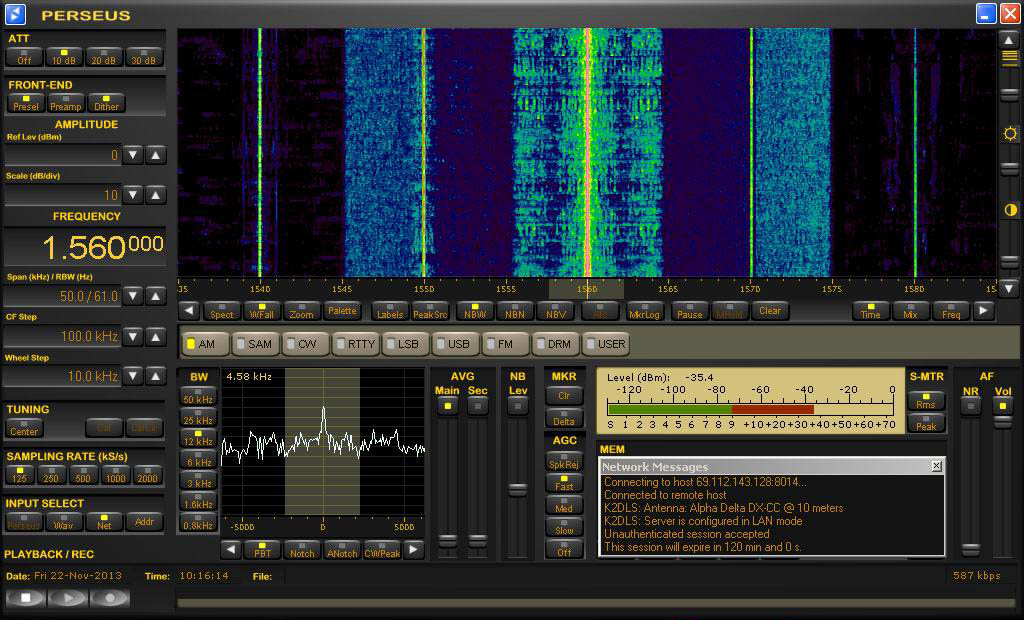Viewport: 1024px width, 620px height.
Task: Click the playback progress bar
Action: pyautogui.click(x=596, y=604)
